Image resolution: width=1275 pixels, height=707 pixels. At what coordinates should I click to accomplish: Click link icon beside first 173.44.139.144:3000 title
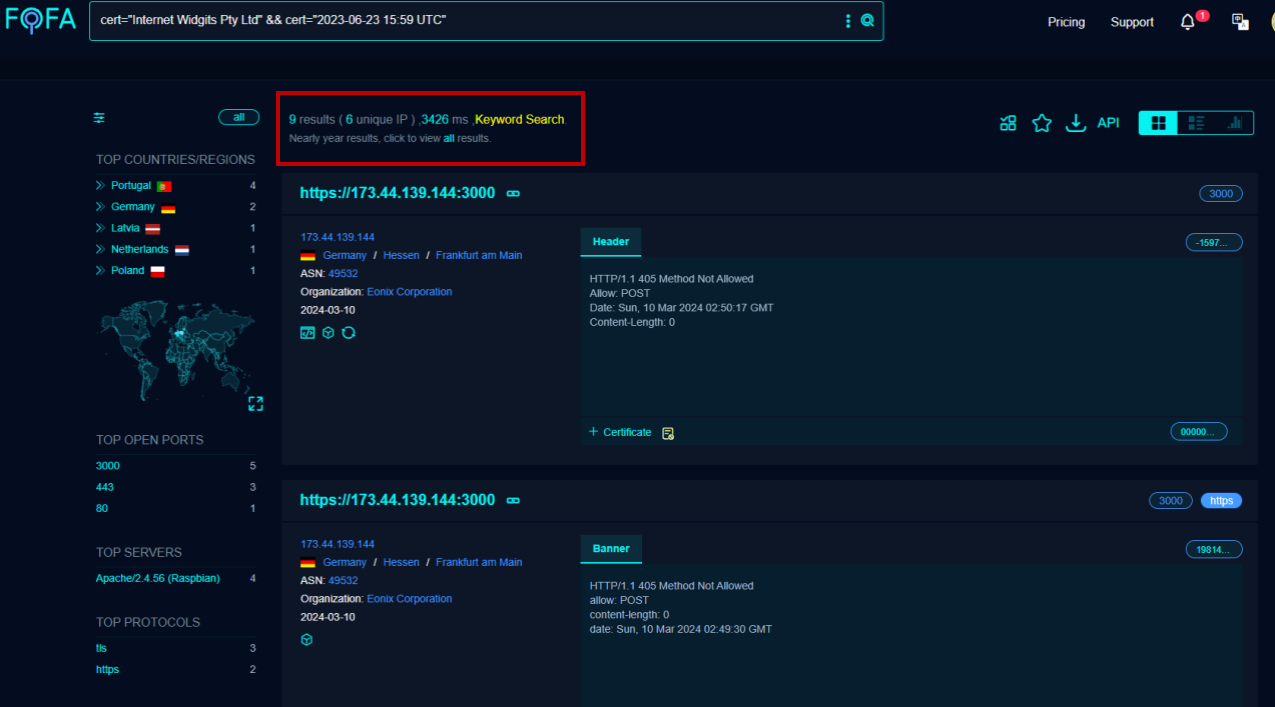tap(513, 193)
